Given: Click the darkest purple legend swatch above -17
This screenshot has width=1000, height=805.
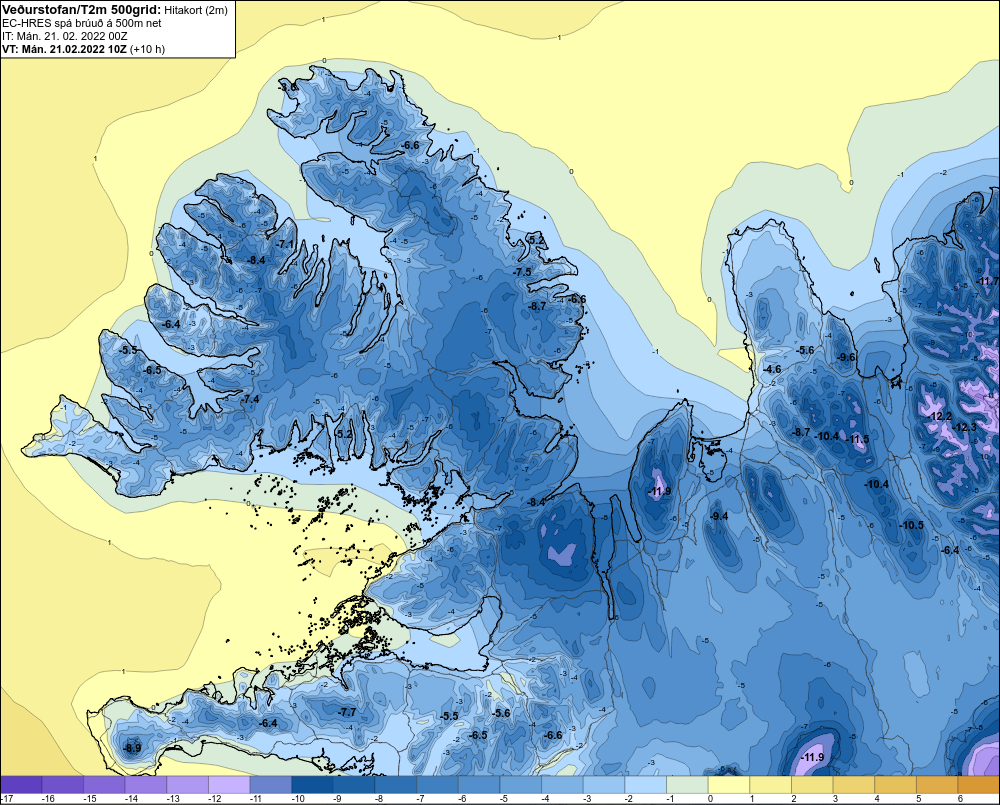Looking at the screenshot, I should tap(21, 785).
